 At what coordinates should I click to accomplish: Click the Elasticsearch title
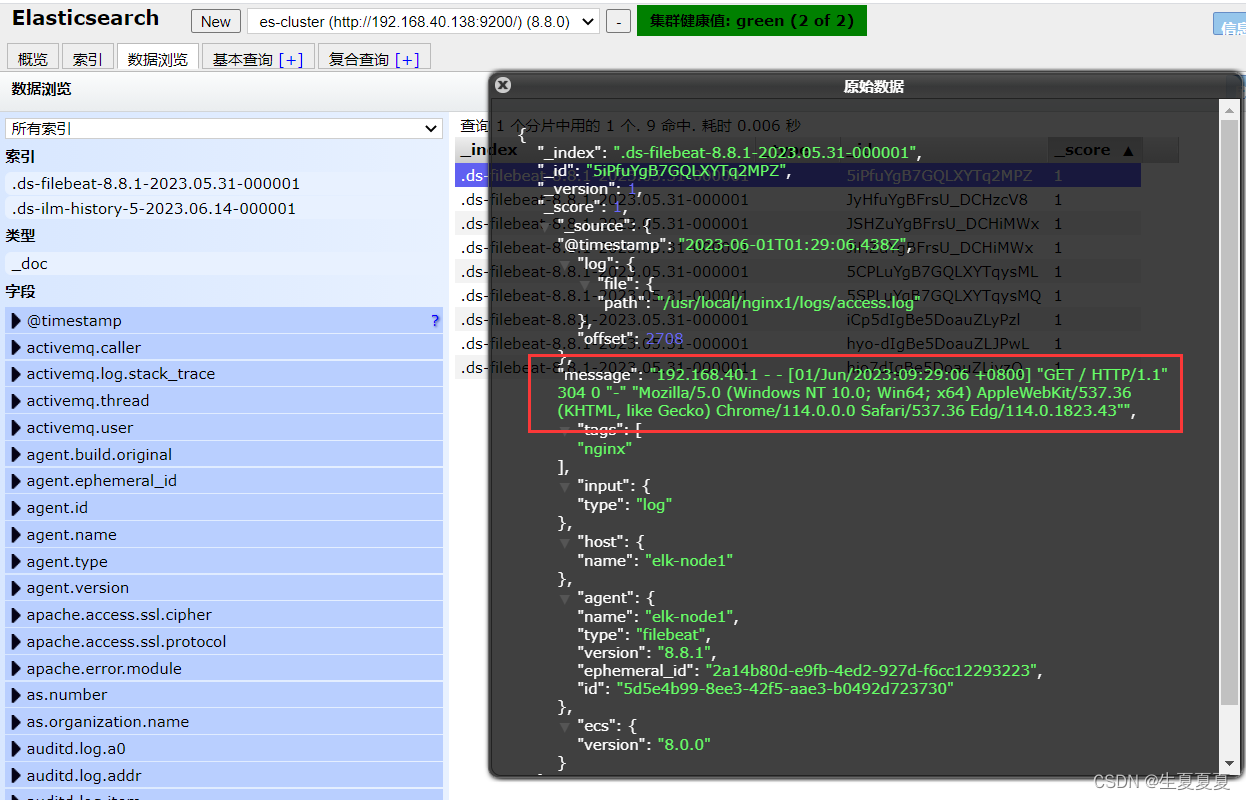click(86, 18)
